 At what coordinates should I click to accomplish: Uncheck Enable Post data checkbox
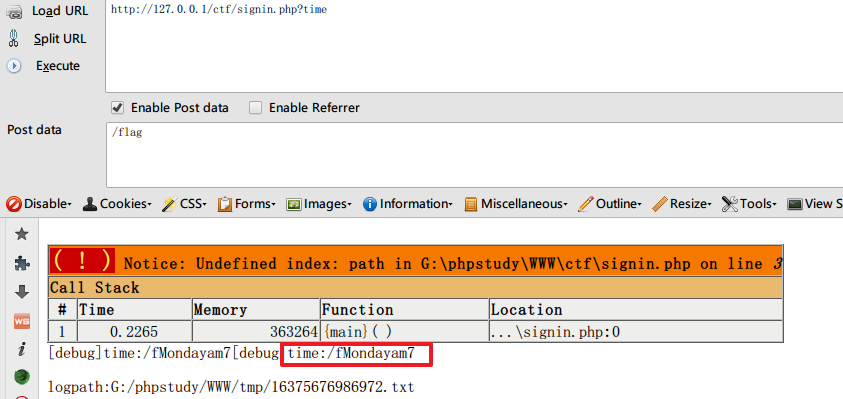point(117,108)
